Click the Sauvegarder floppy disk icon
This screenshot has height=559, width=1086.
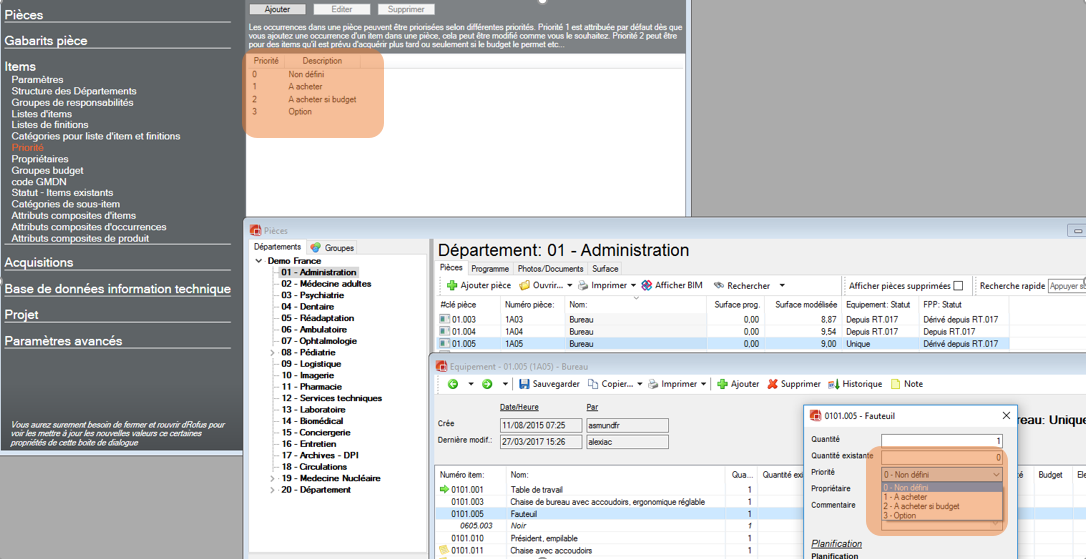pyautogui.click(x=524, y=384)
